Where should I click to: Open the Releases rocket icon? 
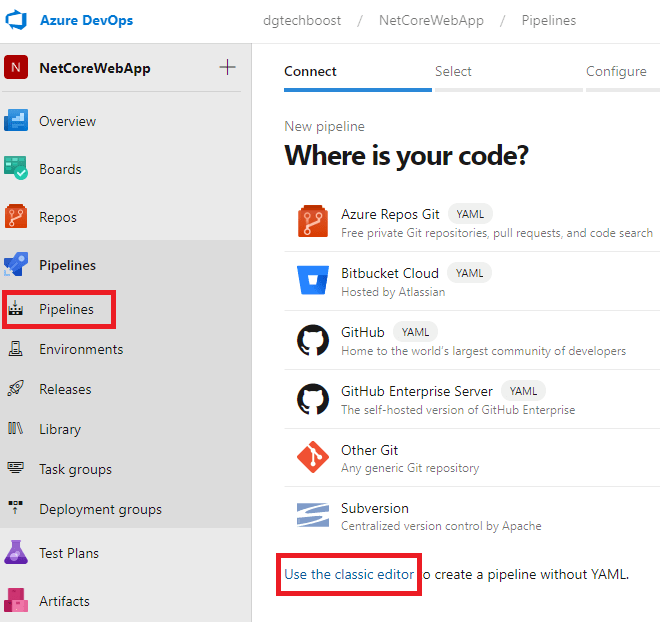16,389
